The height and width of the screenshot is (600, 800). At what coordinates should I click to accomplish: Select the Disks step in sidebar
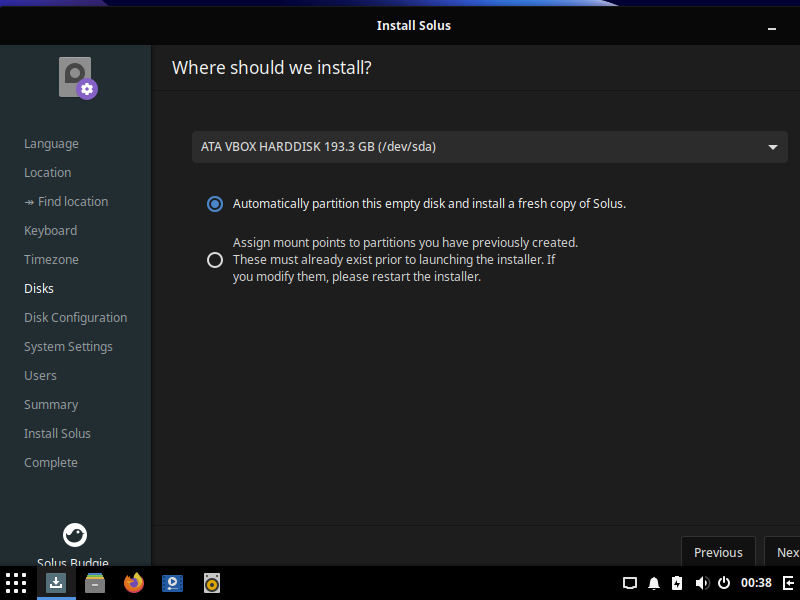coord(39,289)
